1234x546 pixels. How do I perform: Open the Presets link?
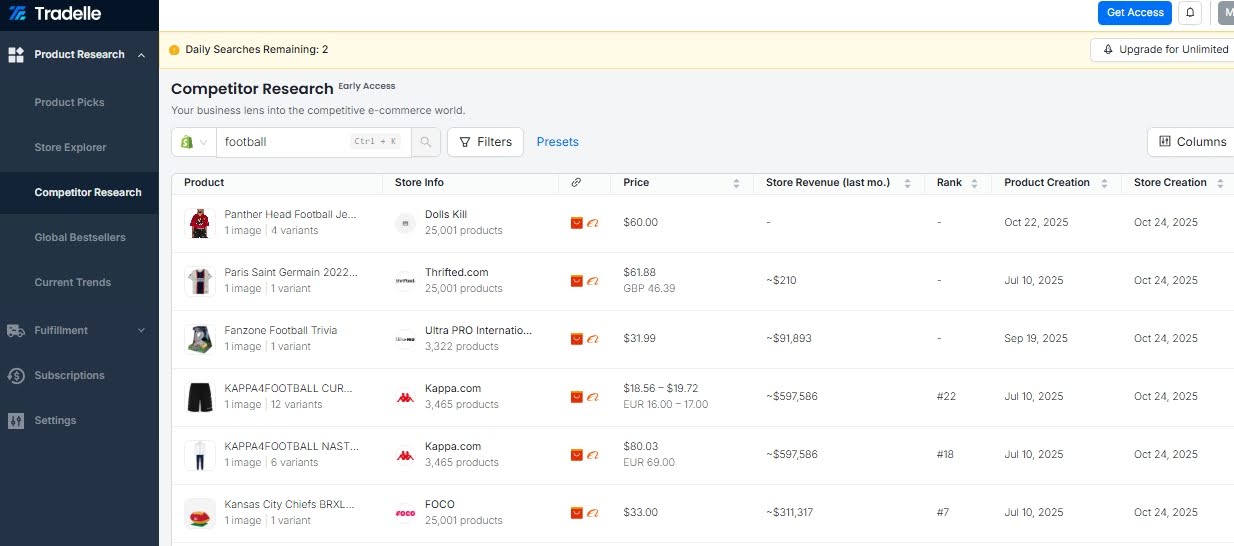point(558,142)
